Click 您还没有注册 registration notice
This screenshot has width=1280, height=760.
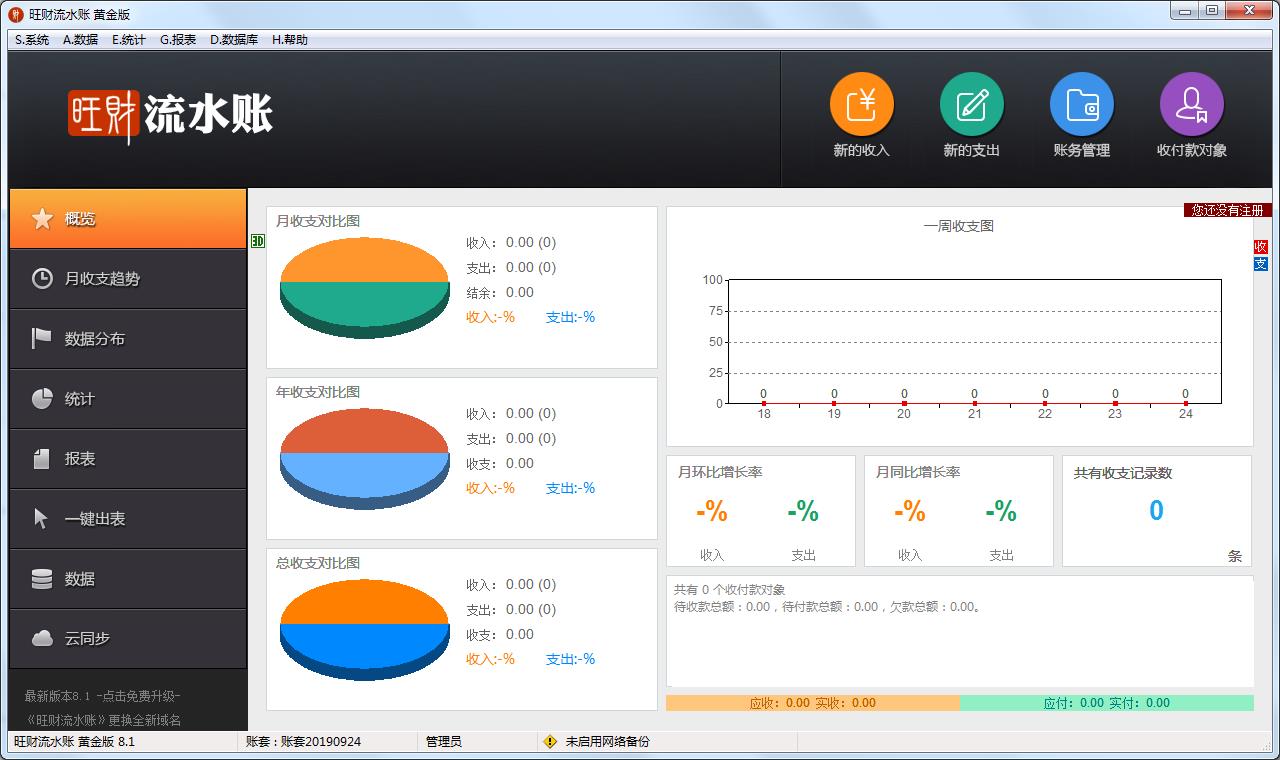[x=1228, y=210]
